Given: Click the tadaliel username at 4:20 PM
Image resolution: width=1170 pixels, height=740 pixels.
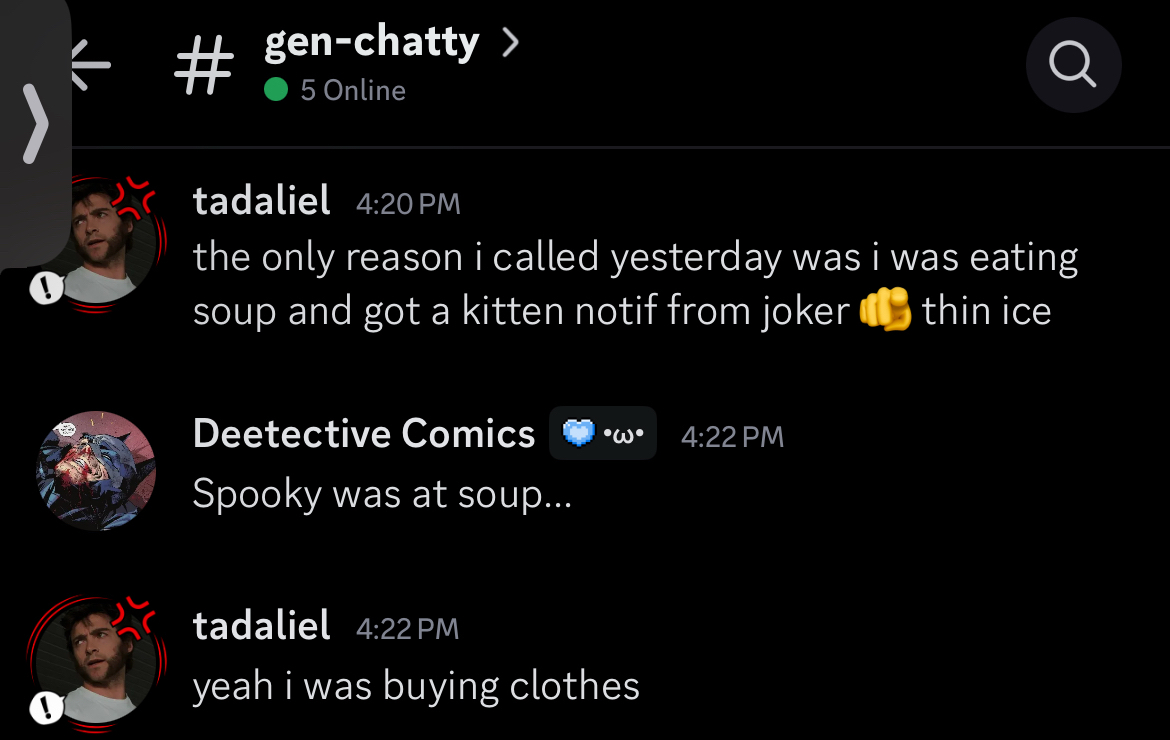Looking at the screenshot, I should pyautogui.click(x=261, y=202).
